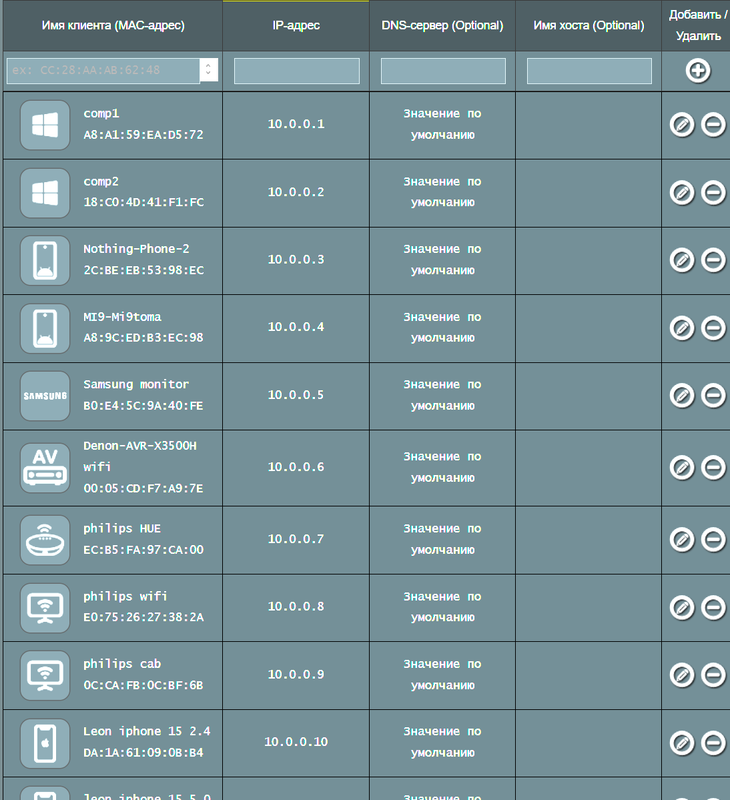Remove the comp1 entry
Image resolution: width=730 pixels, height=800 pixels.
tap(713, 124)
